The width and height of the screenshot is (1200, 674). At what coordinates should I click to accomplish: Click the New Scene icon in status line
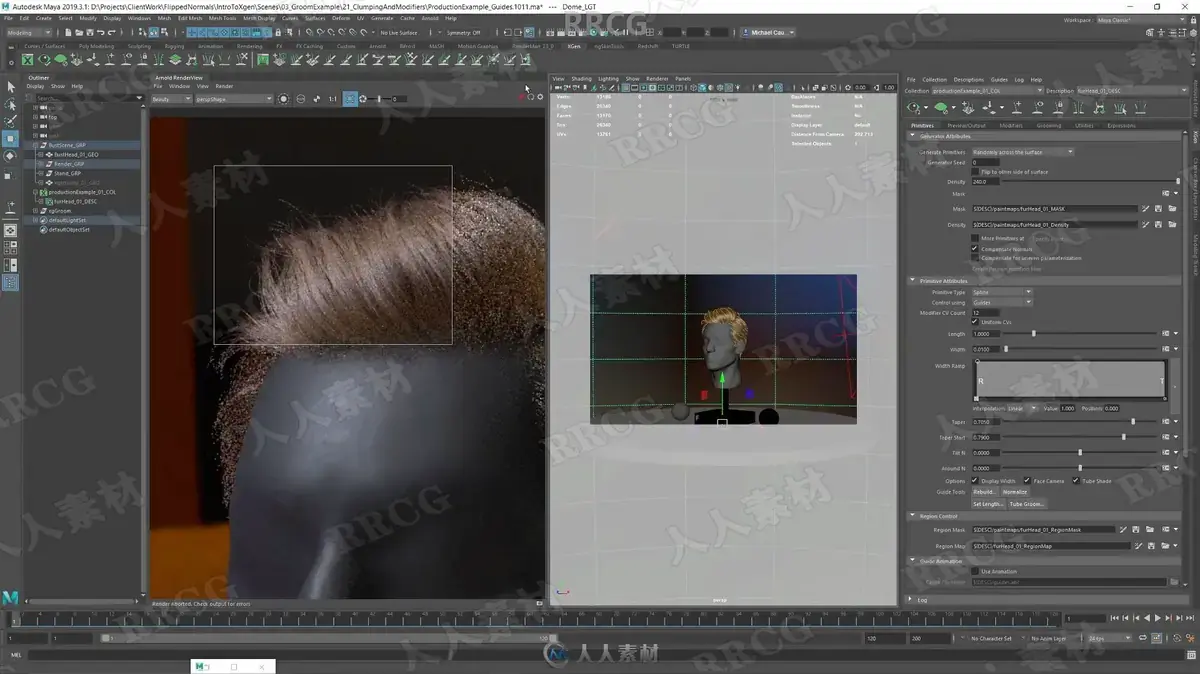[x=68, y=32]
